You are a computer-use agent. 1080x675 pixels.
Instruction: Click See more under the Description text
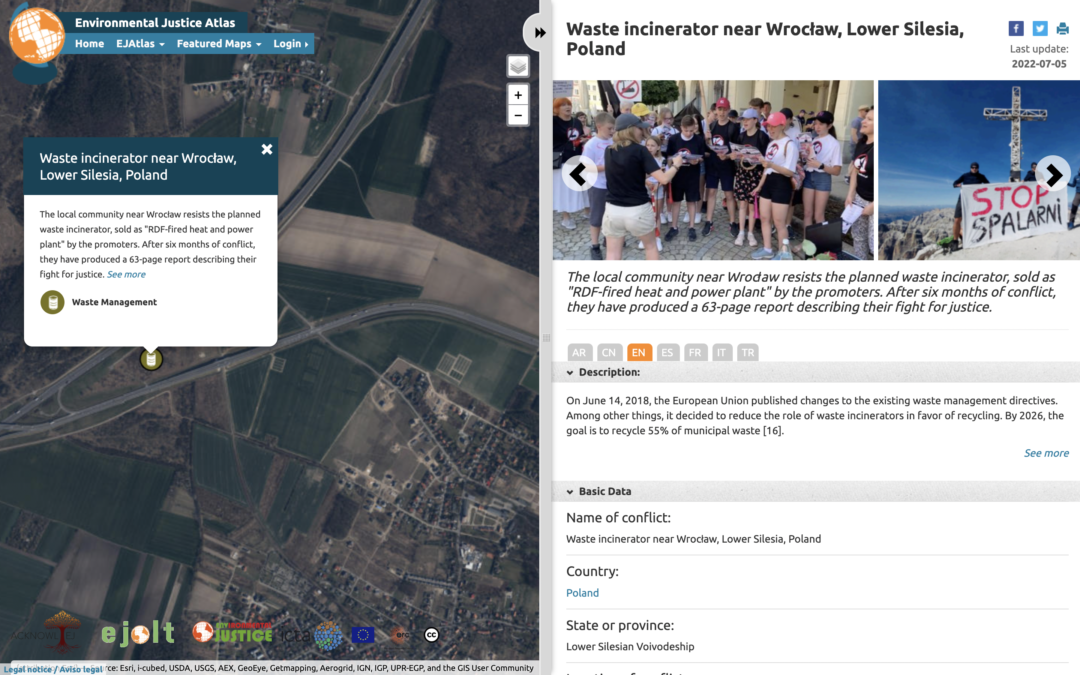(1046, 453)
